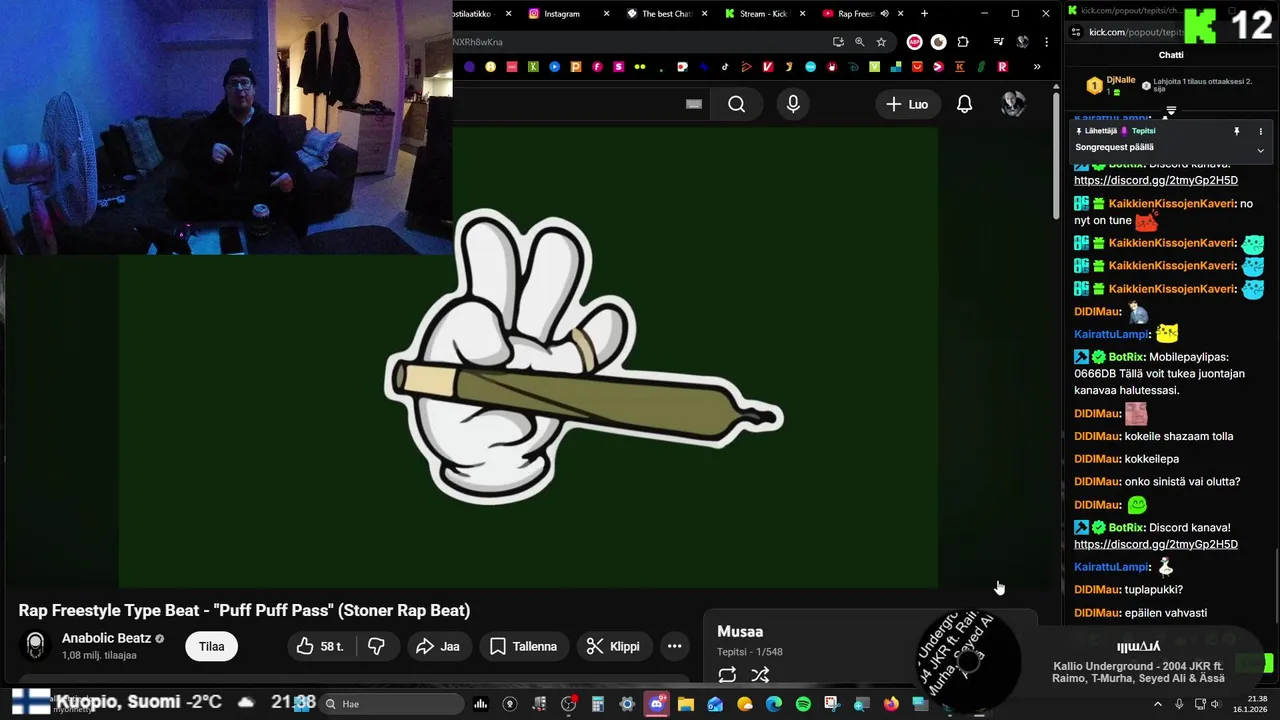Share the video via Jaa
Image resolution: width=1280 pixels, height=720 pixels.
point(438,646)
